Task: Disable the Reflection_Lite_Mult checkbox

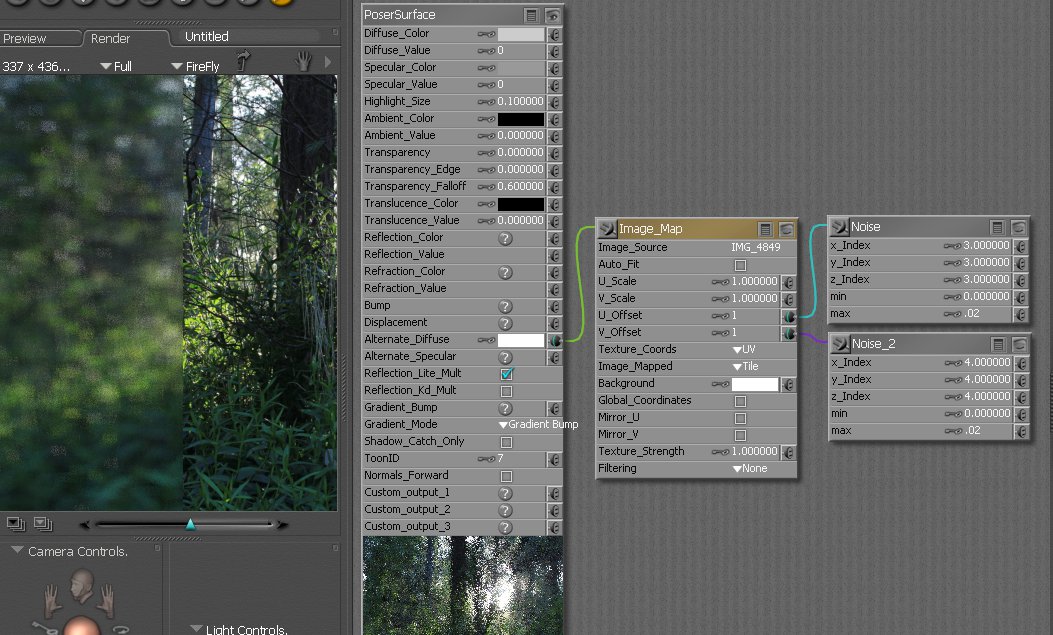Action: pos(507,373)
